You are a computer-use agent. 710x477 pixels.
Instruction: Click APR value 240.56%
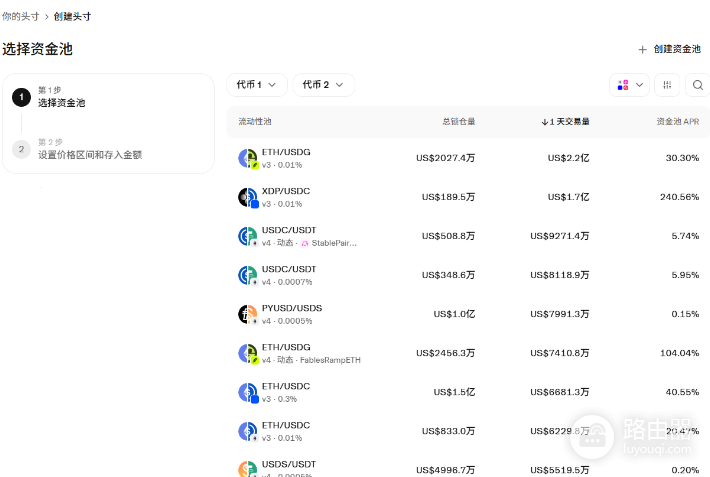(x=680, y=197)
